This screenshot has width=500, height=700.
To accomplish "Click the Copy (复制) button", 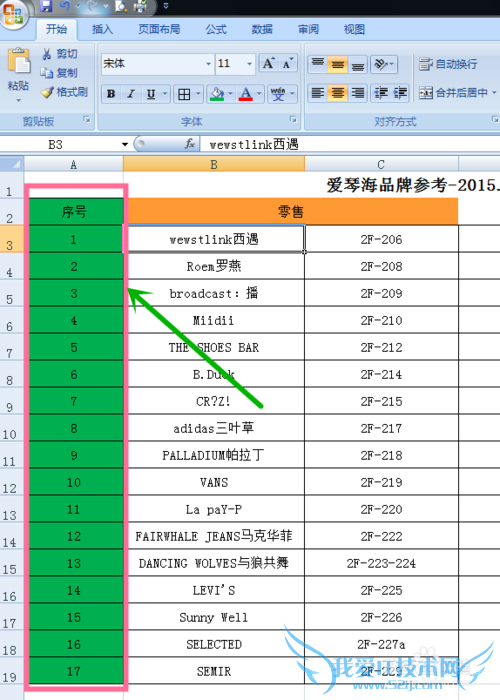I will pos(59,73).
